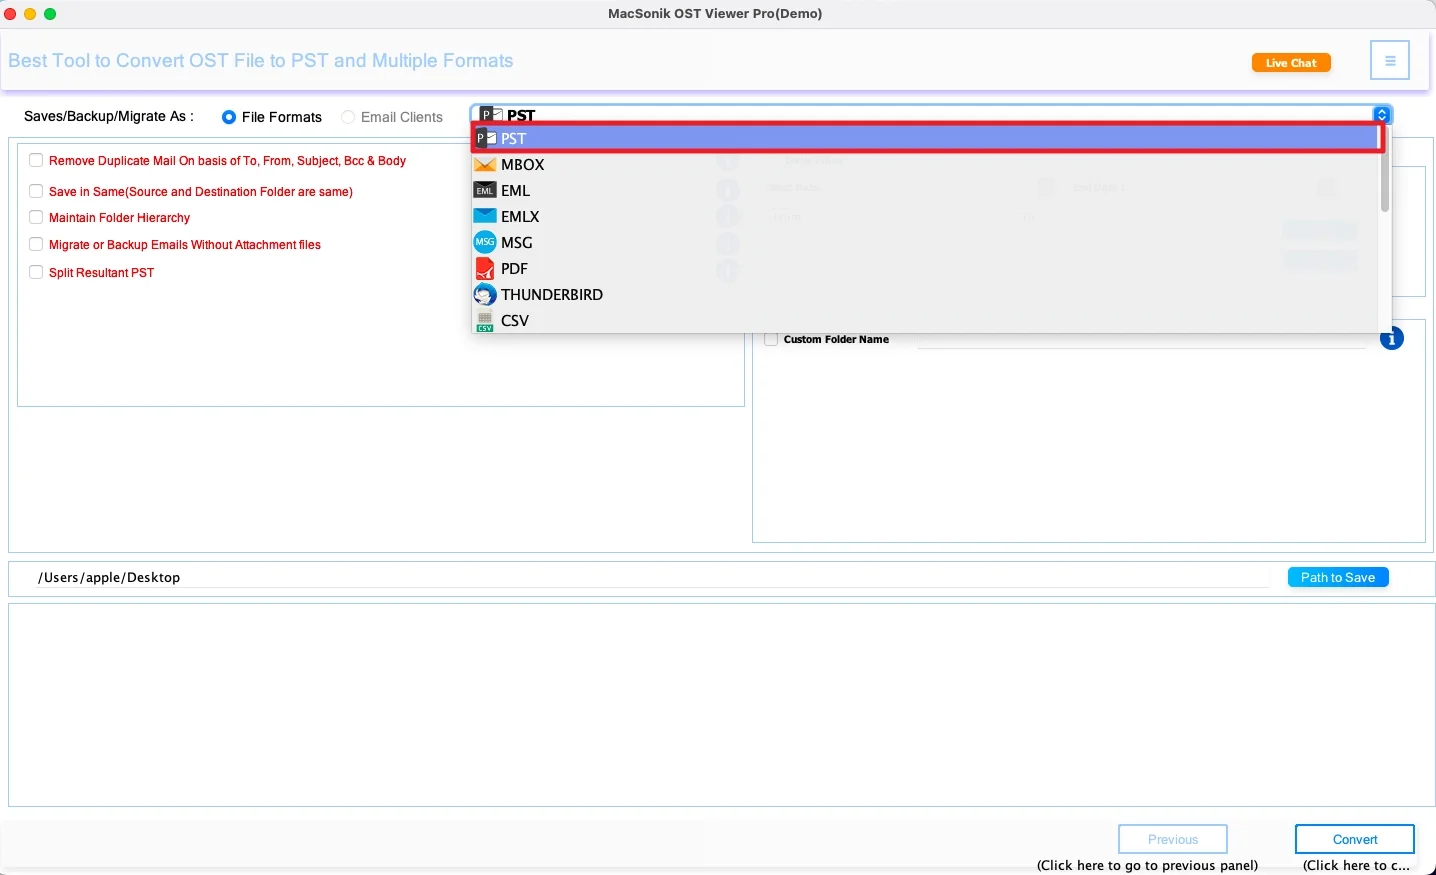
Task: Click the PDF red document icon
Action: coord(485,268)
